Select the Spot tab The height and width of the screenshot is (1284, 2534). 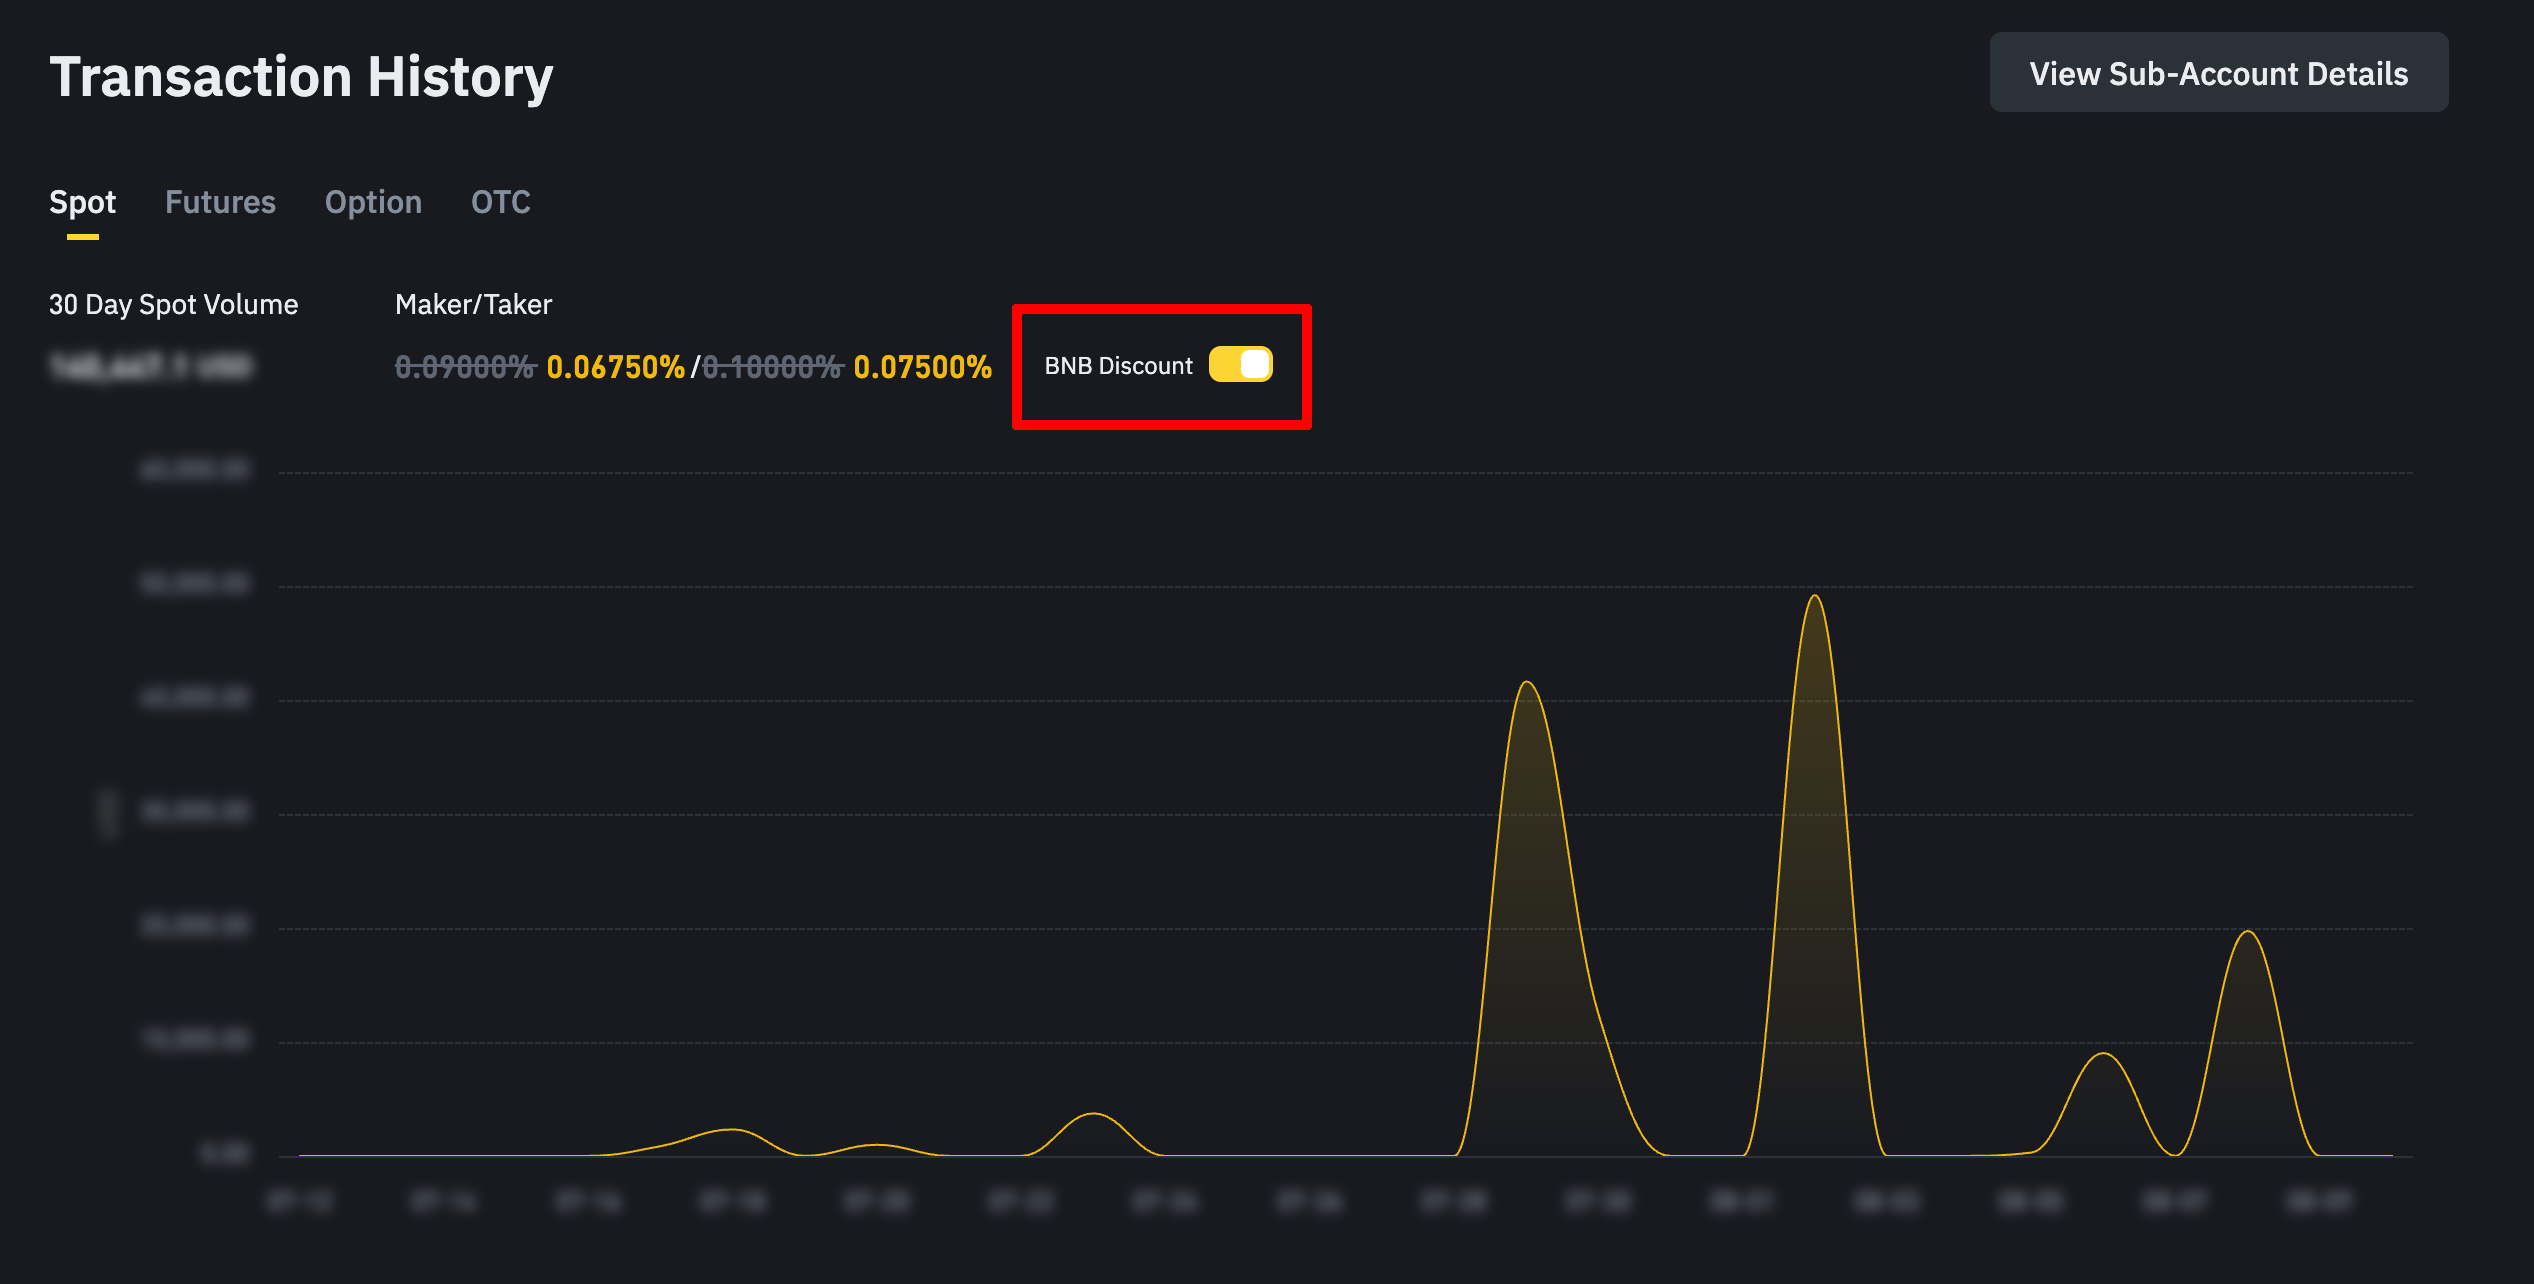82,203
